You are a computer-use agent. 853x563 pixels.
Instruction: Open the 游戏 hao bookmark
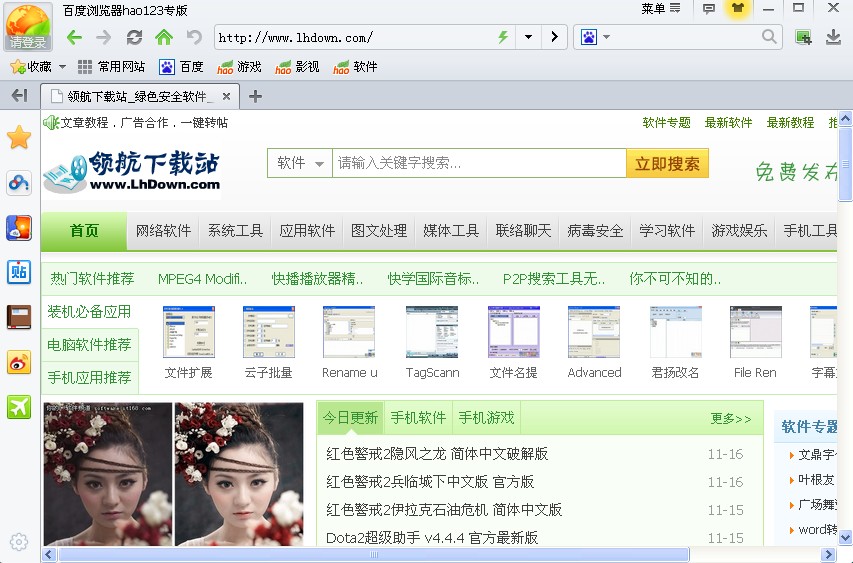(x=239, y=67)
